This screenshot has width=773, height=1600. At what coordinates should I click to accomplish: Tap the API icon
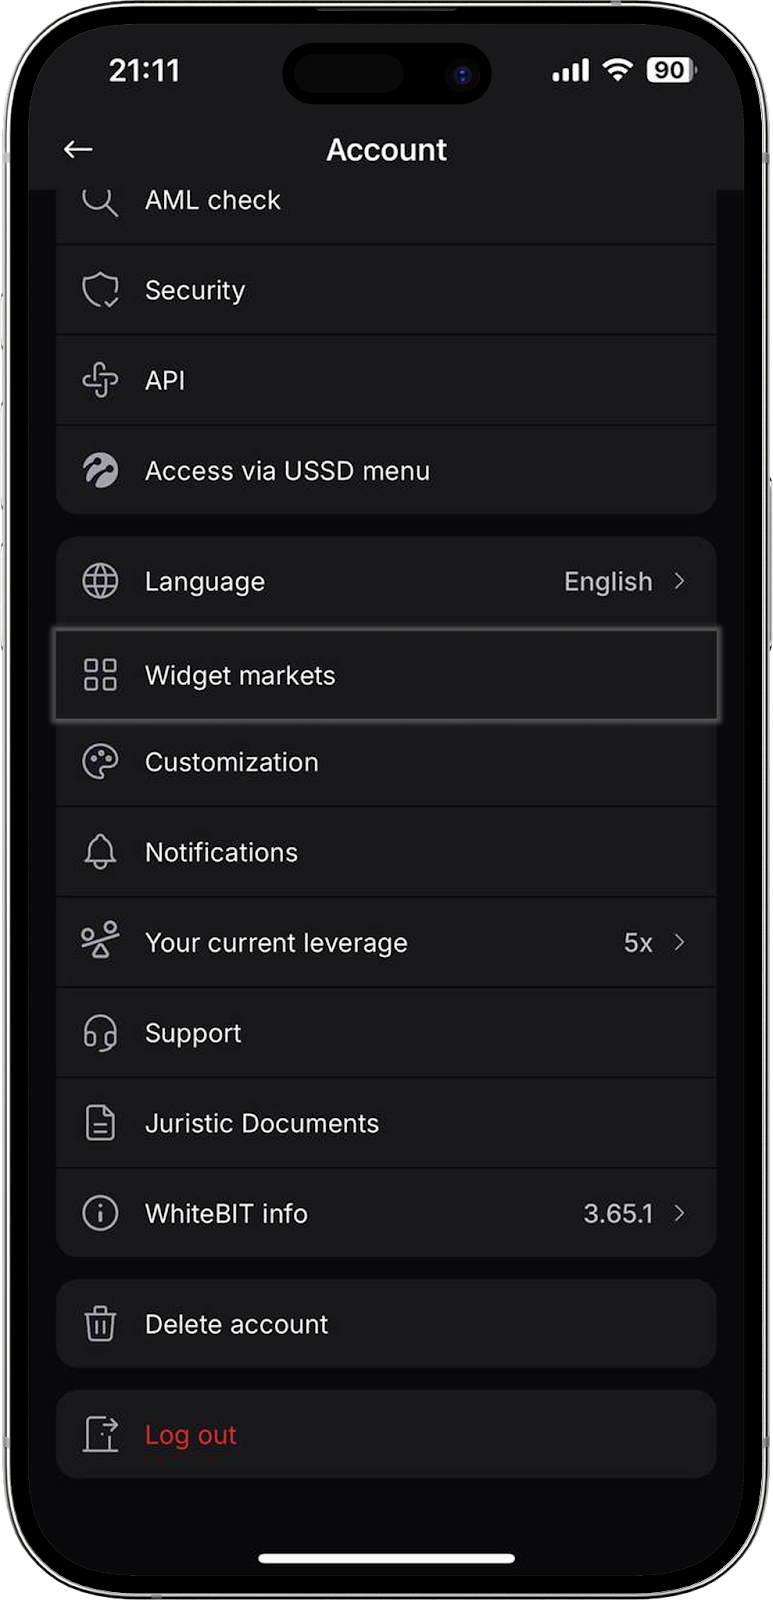[100, 380]
